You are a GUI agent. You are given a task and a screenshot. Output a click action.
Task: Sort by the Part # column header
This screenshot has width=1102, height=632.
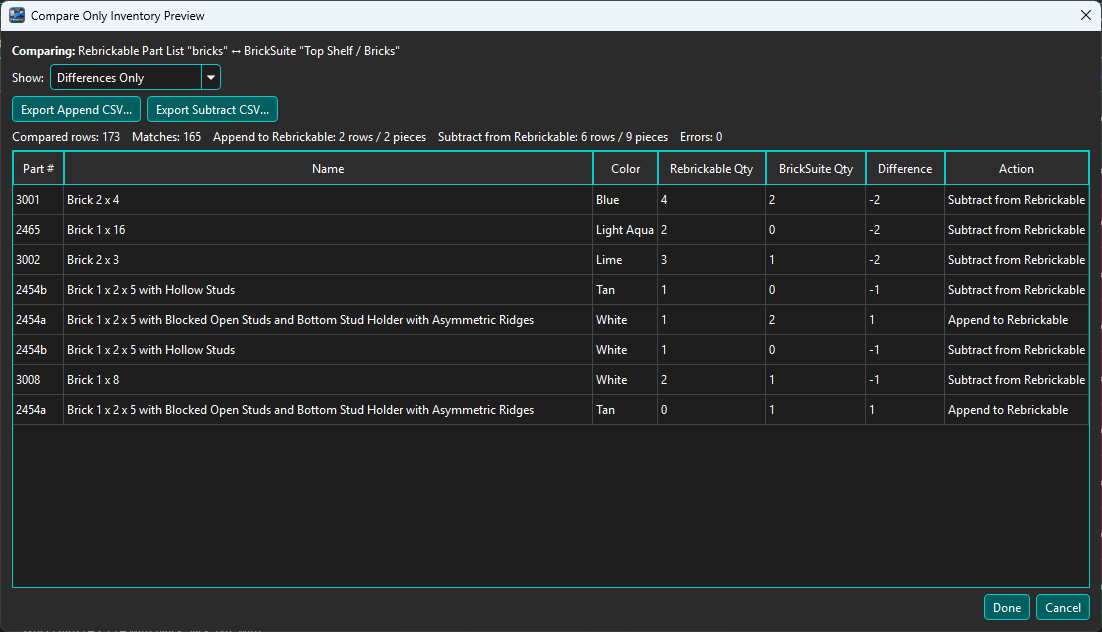pyautogui.click(x=39, y=169)
